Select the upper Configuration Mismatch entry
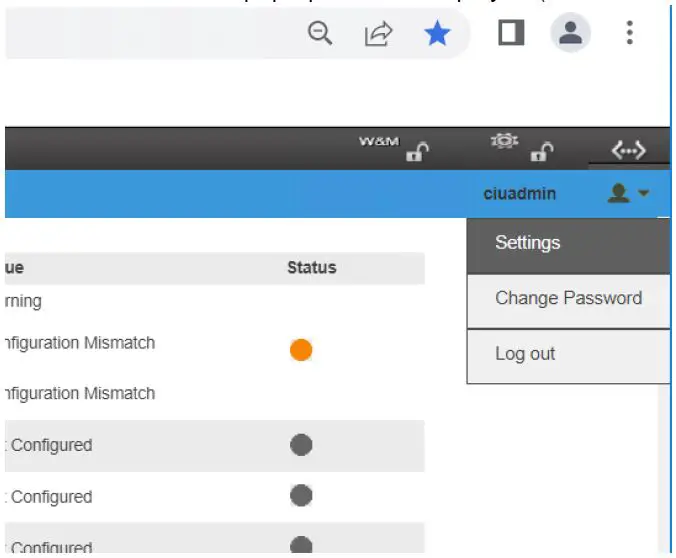 [80, 343]
